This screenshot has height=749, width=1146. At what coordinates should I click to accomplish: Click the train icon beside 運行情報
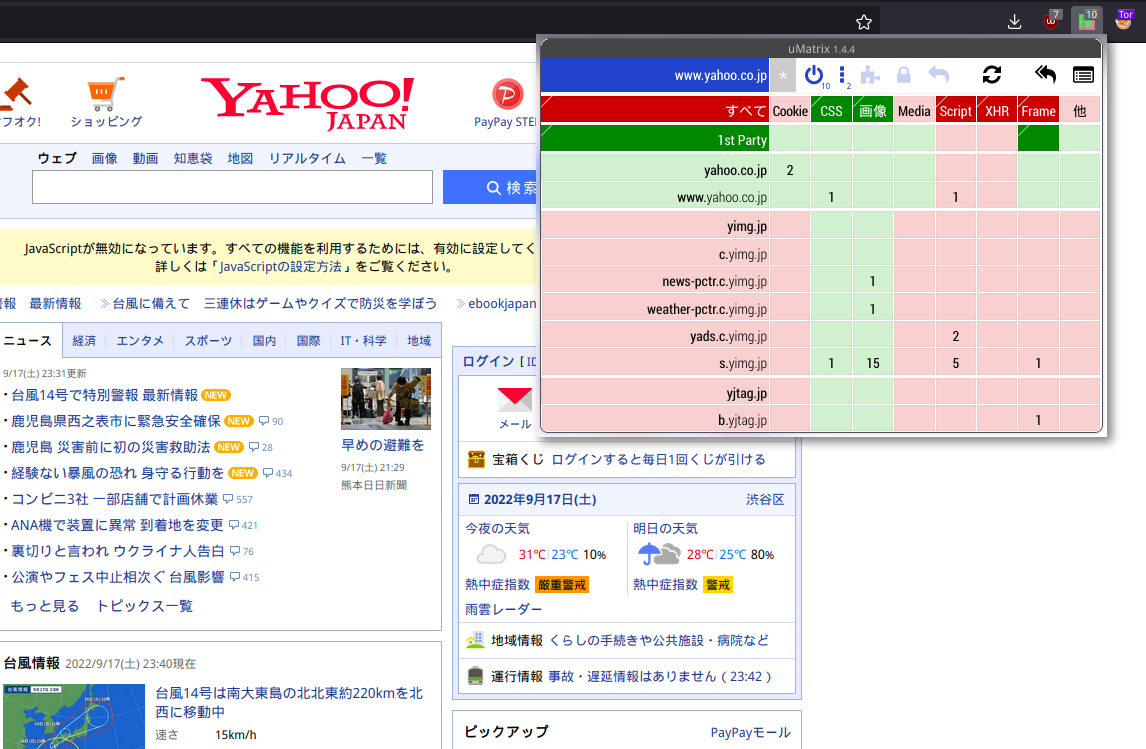tap(475, 676)
